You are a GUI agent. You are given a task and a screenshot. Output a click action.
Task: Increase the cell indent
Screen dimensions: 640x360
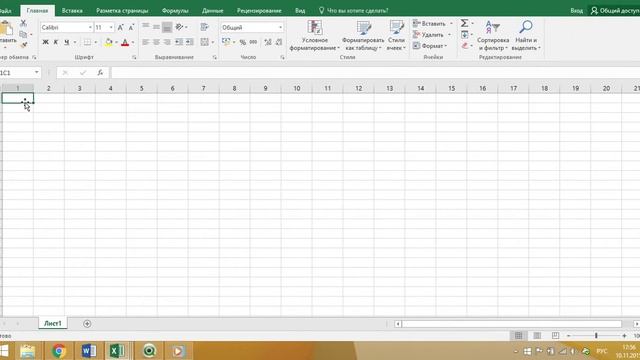point(189,42)
